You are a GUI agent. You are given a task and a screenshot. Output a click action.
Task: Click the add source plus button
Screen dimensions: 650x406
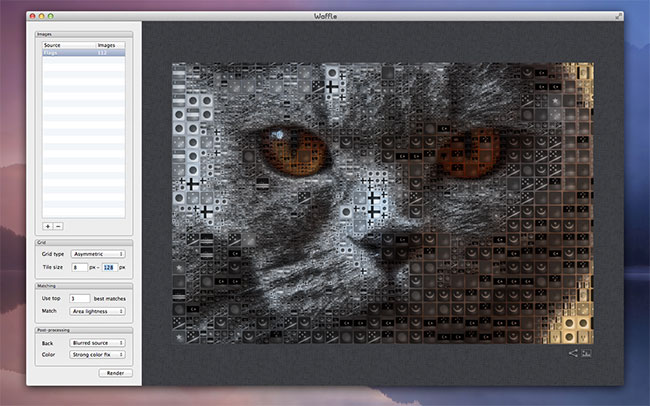47,227
